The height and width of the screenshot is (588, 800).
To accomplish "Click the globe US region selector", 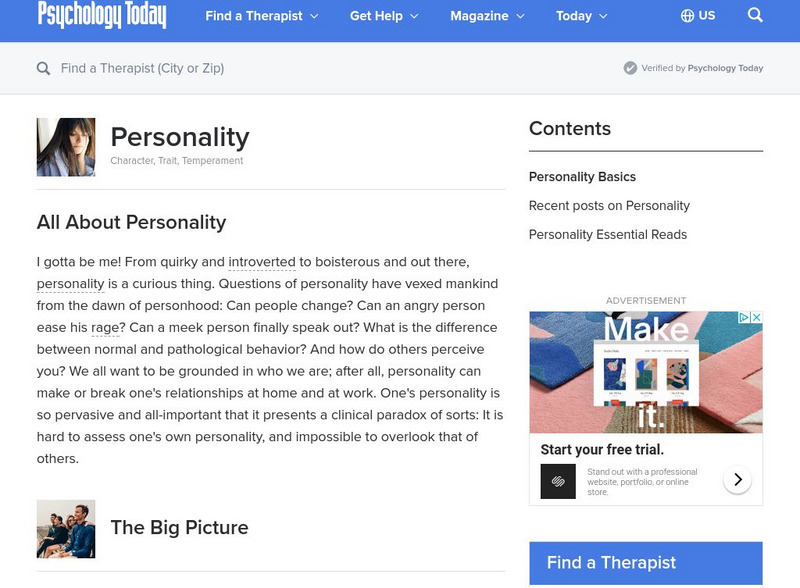I will pos(697,16).
